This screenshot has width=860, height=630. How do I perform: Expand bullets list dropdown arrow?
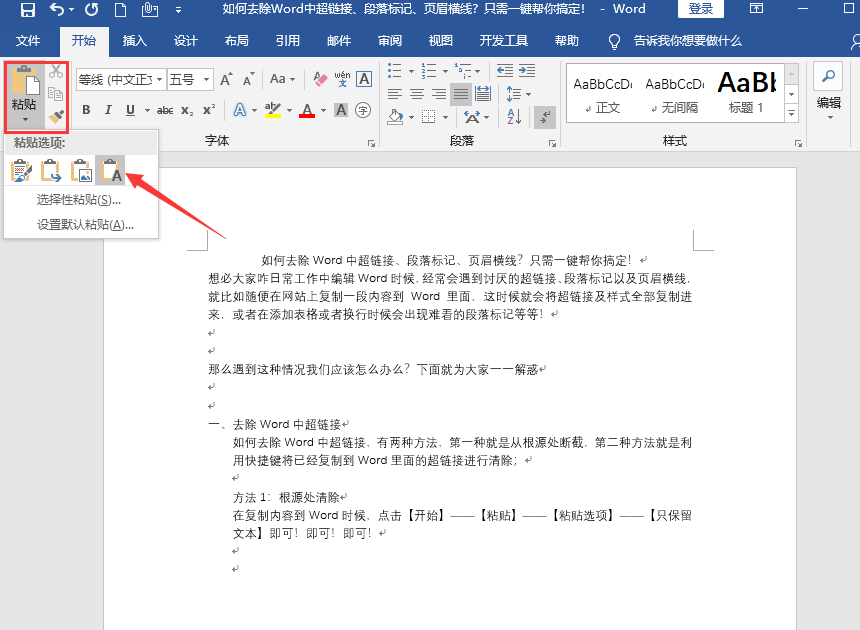pyautogui.click(x=411, y=71)
